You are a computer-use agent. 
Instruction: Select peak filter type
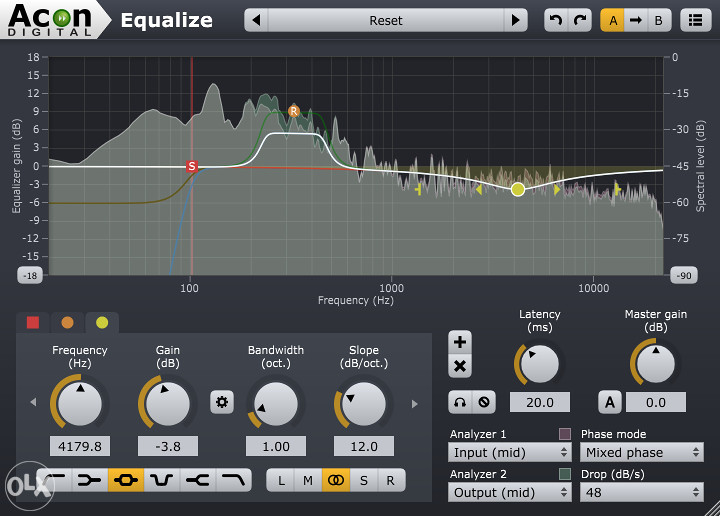point(126,480)
